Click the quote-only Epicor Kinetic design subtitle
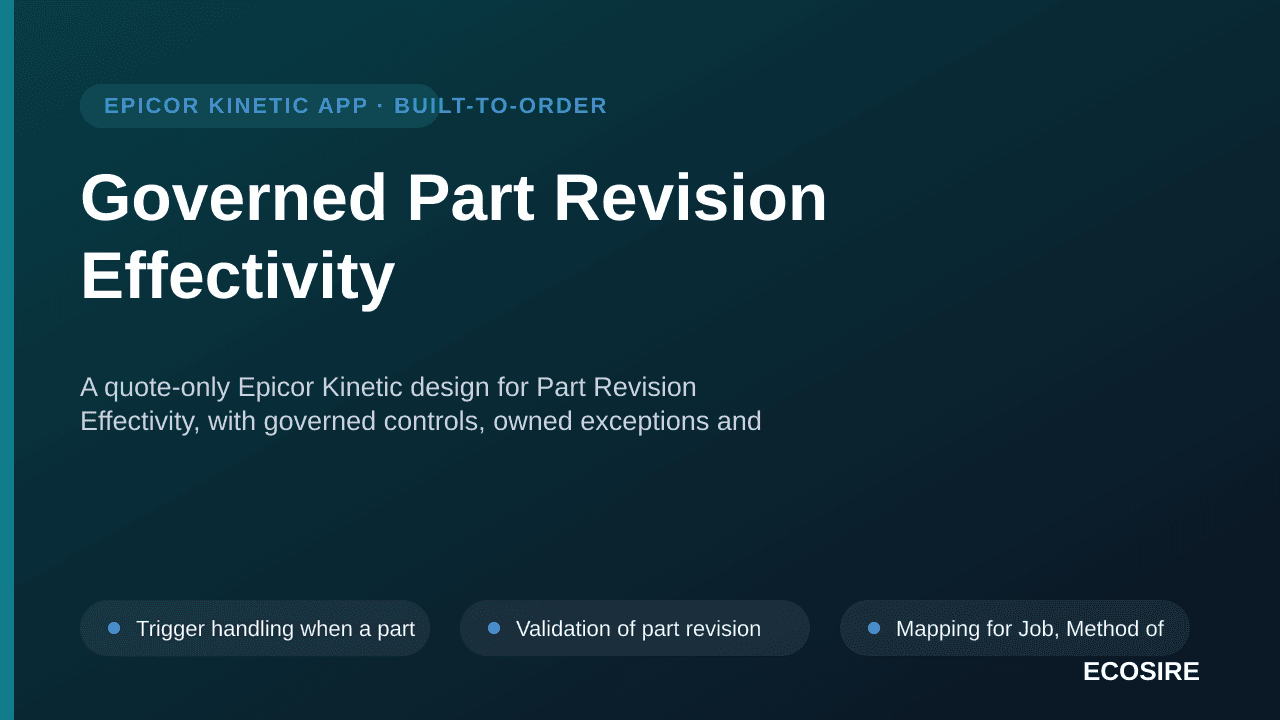The width and height of the screenshot is (1280, 720). [x=421, y=404]
